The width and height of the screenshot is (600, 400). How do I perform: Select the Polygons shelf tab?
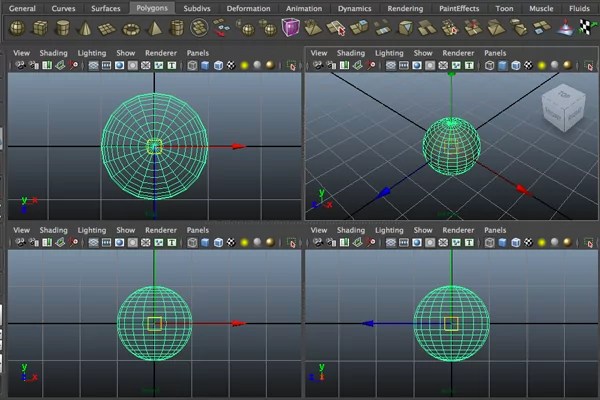click(152, 8)
